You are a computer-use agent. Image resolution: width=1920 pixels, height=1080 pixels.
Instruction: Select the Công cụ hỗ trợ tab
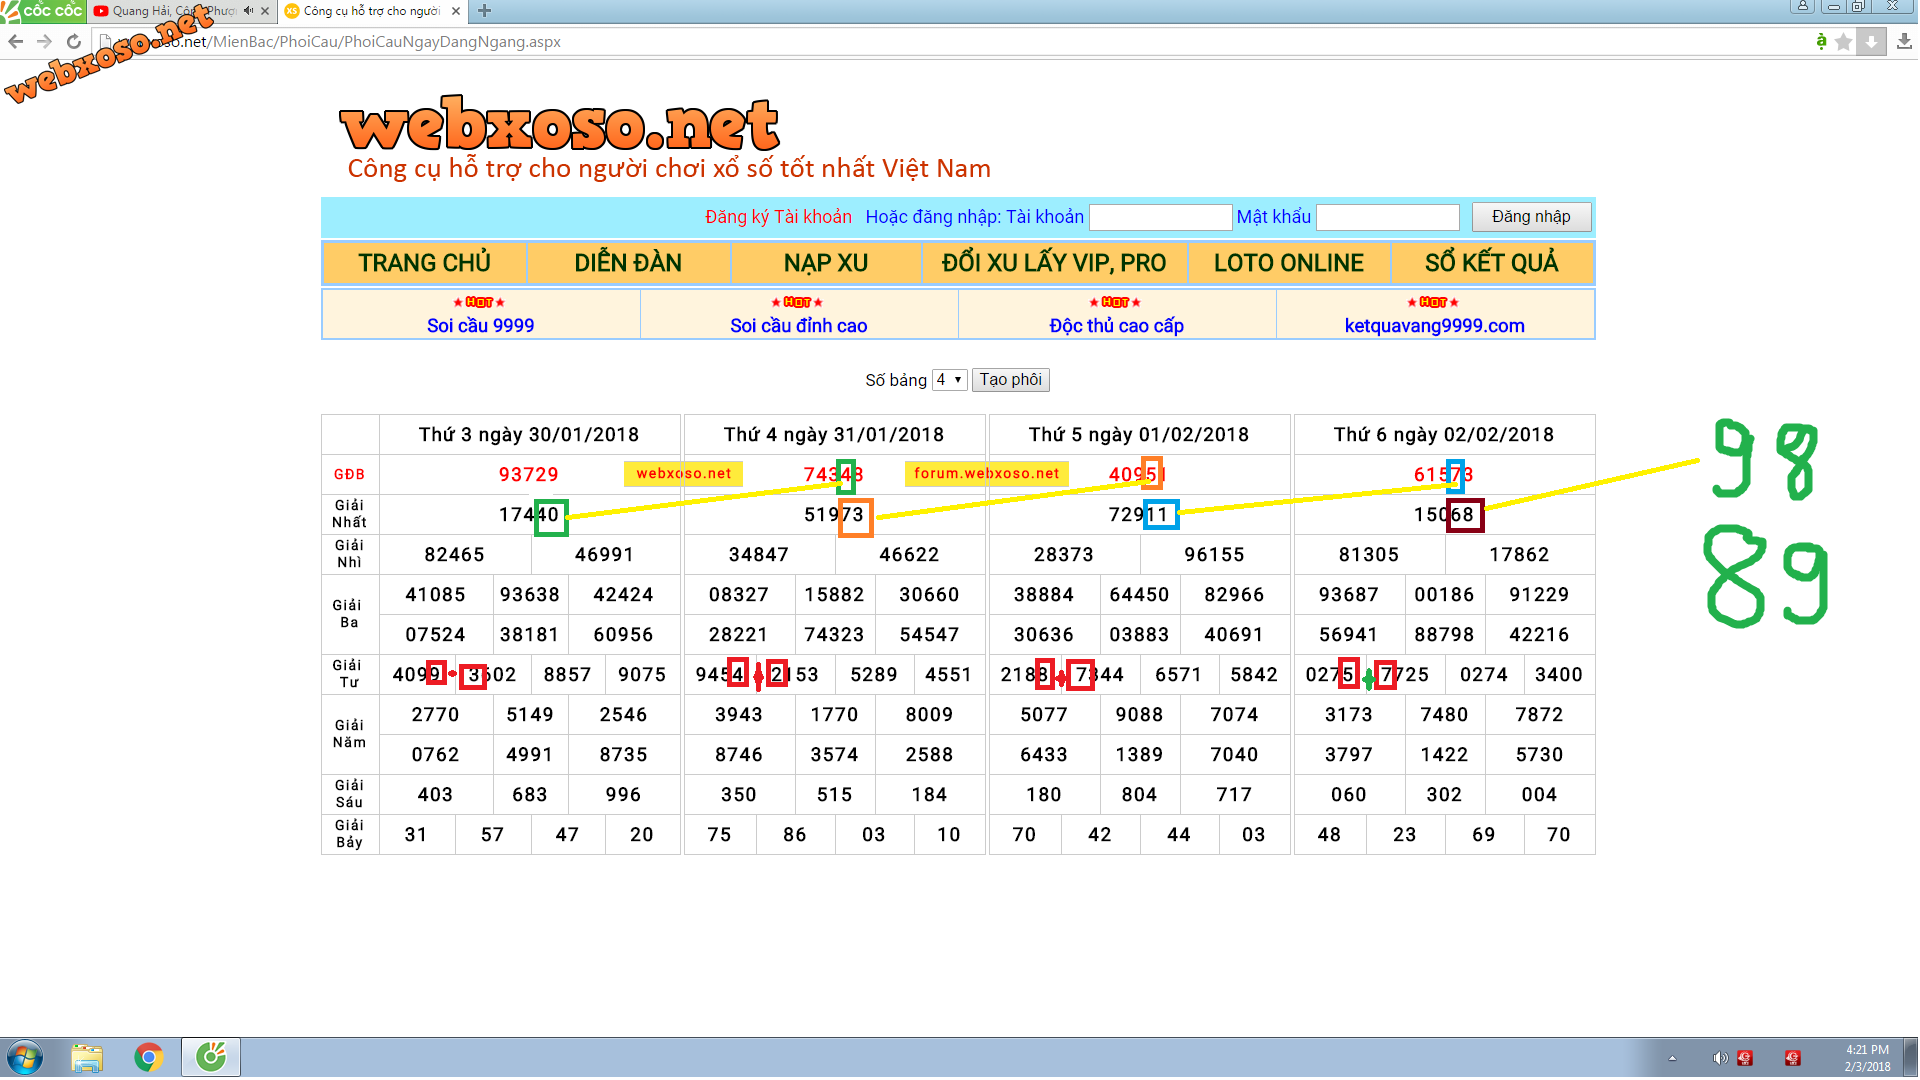pos(370,11)
